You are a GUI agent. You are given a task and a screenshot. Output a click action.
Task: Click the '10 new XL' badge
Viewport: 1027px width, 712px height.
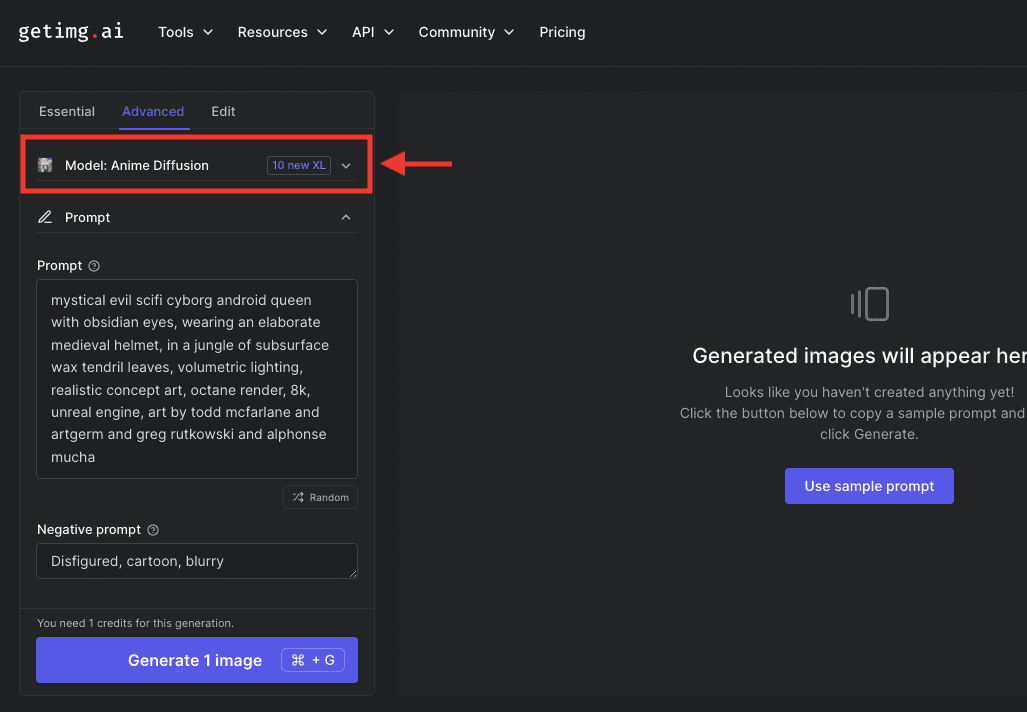coord(298,165)
